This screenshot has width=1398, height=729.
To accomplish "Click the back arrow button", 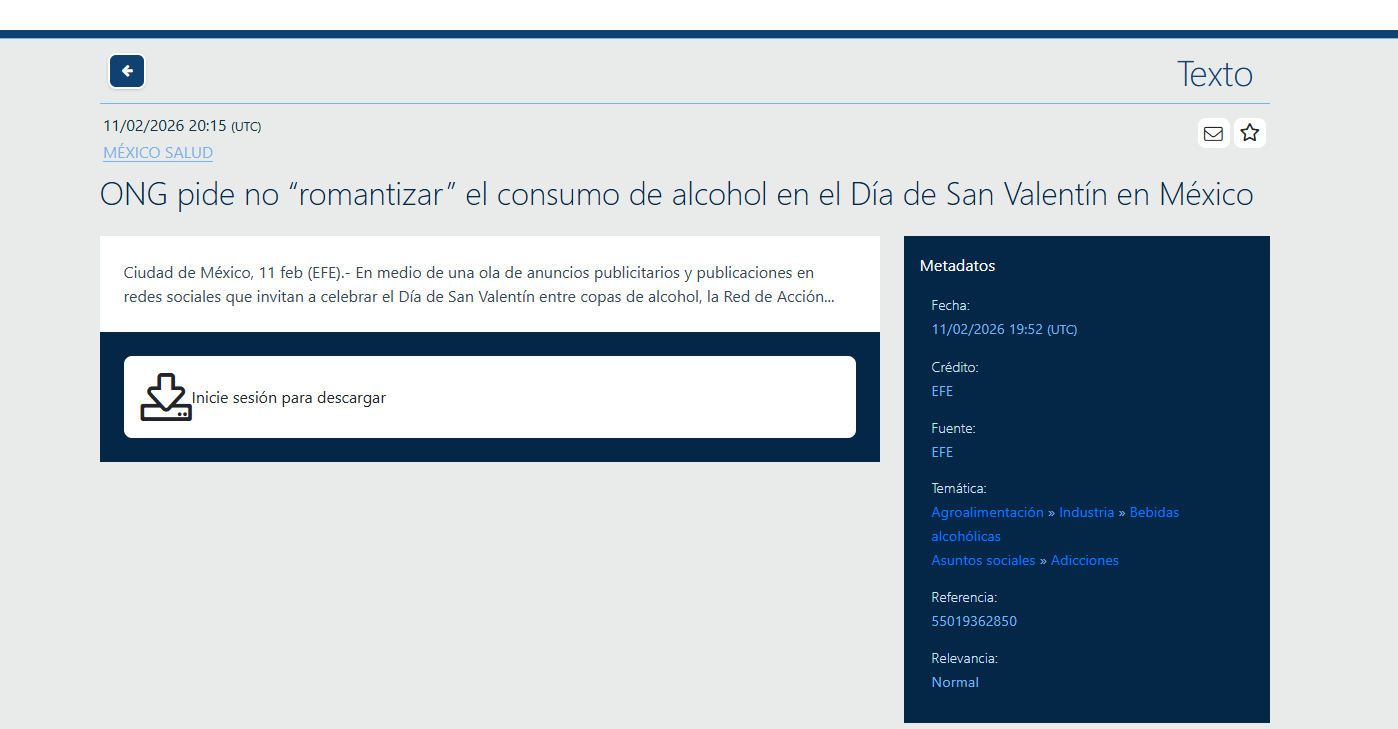I will (x=127, y=71).
